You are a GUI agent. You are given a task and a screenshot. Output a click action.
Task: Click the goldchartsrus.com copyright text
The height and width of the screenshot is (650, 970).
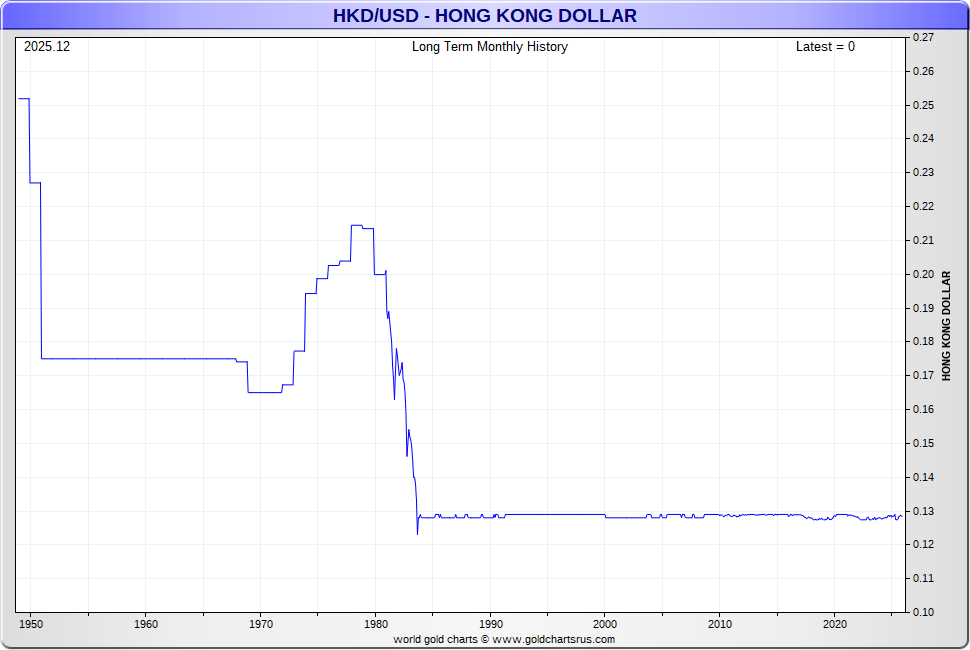[504, 639]
